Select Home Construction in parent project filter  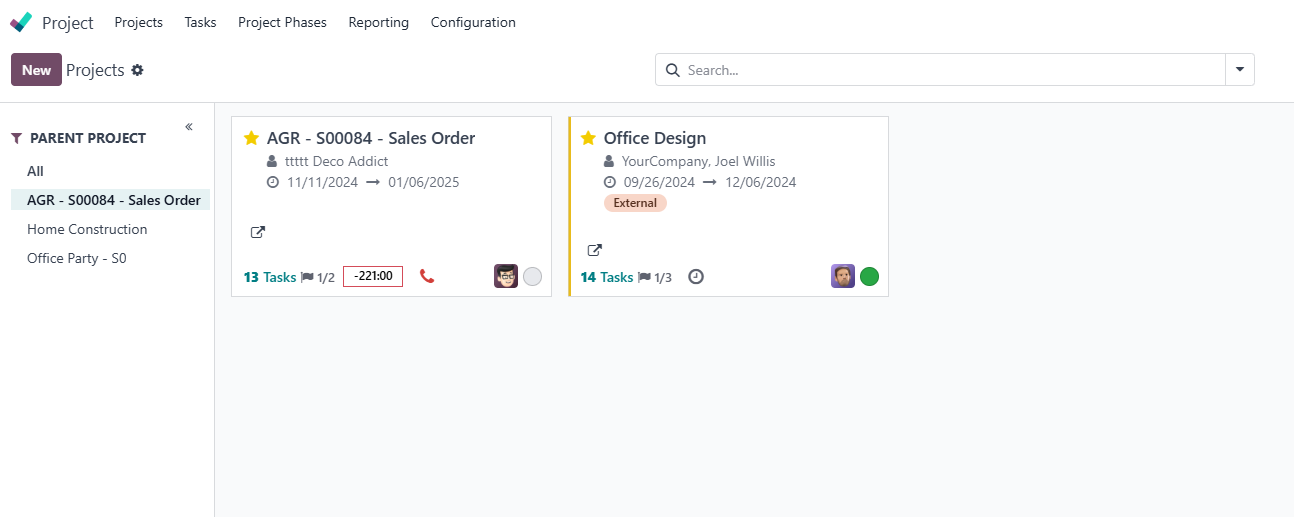coord(87,229)
